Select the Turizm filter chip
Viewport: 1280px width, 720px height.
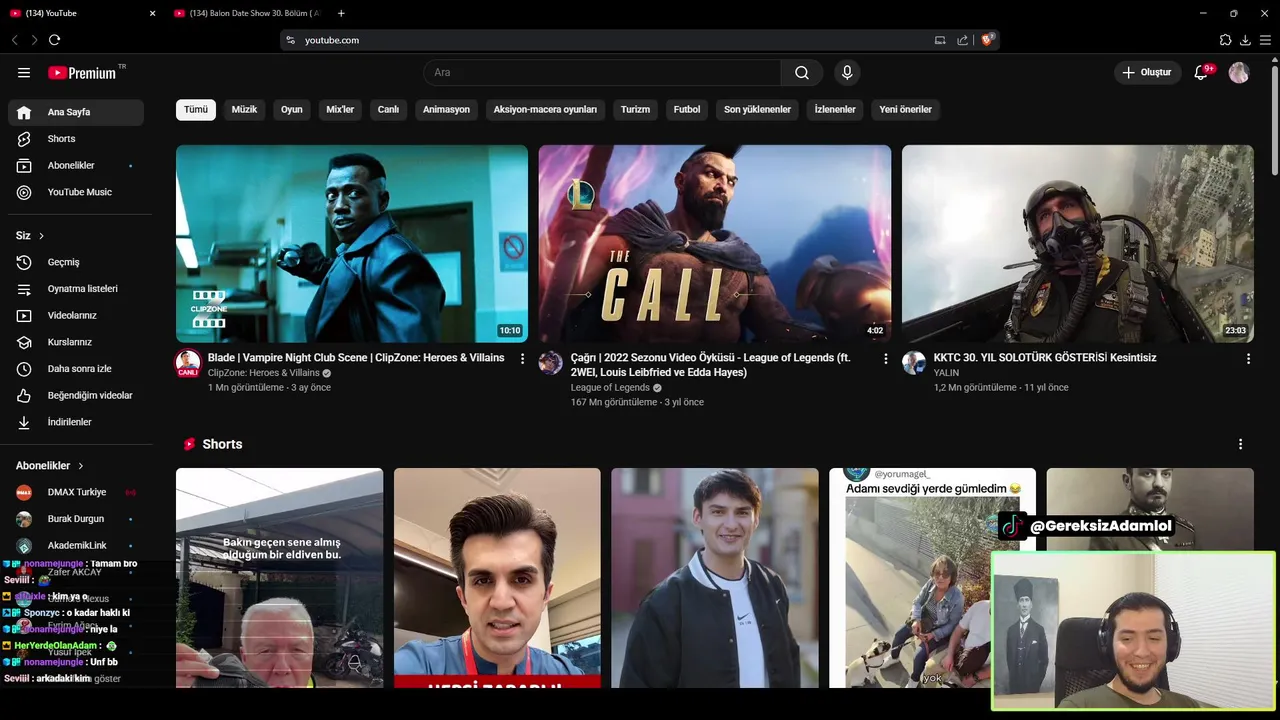tap(635, 110)
